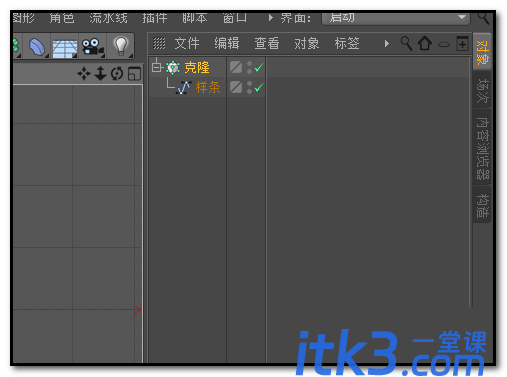Open object manager 查看 menu
507x377 pixels.
(267, 43)
